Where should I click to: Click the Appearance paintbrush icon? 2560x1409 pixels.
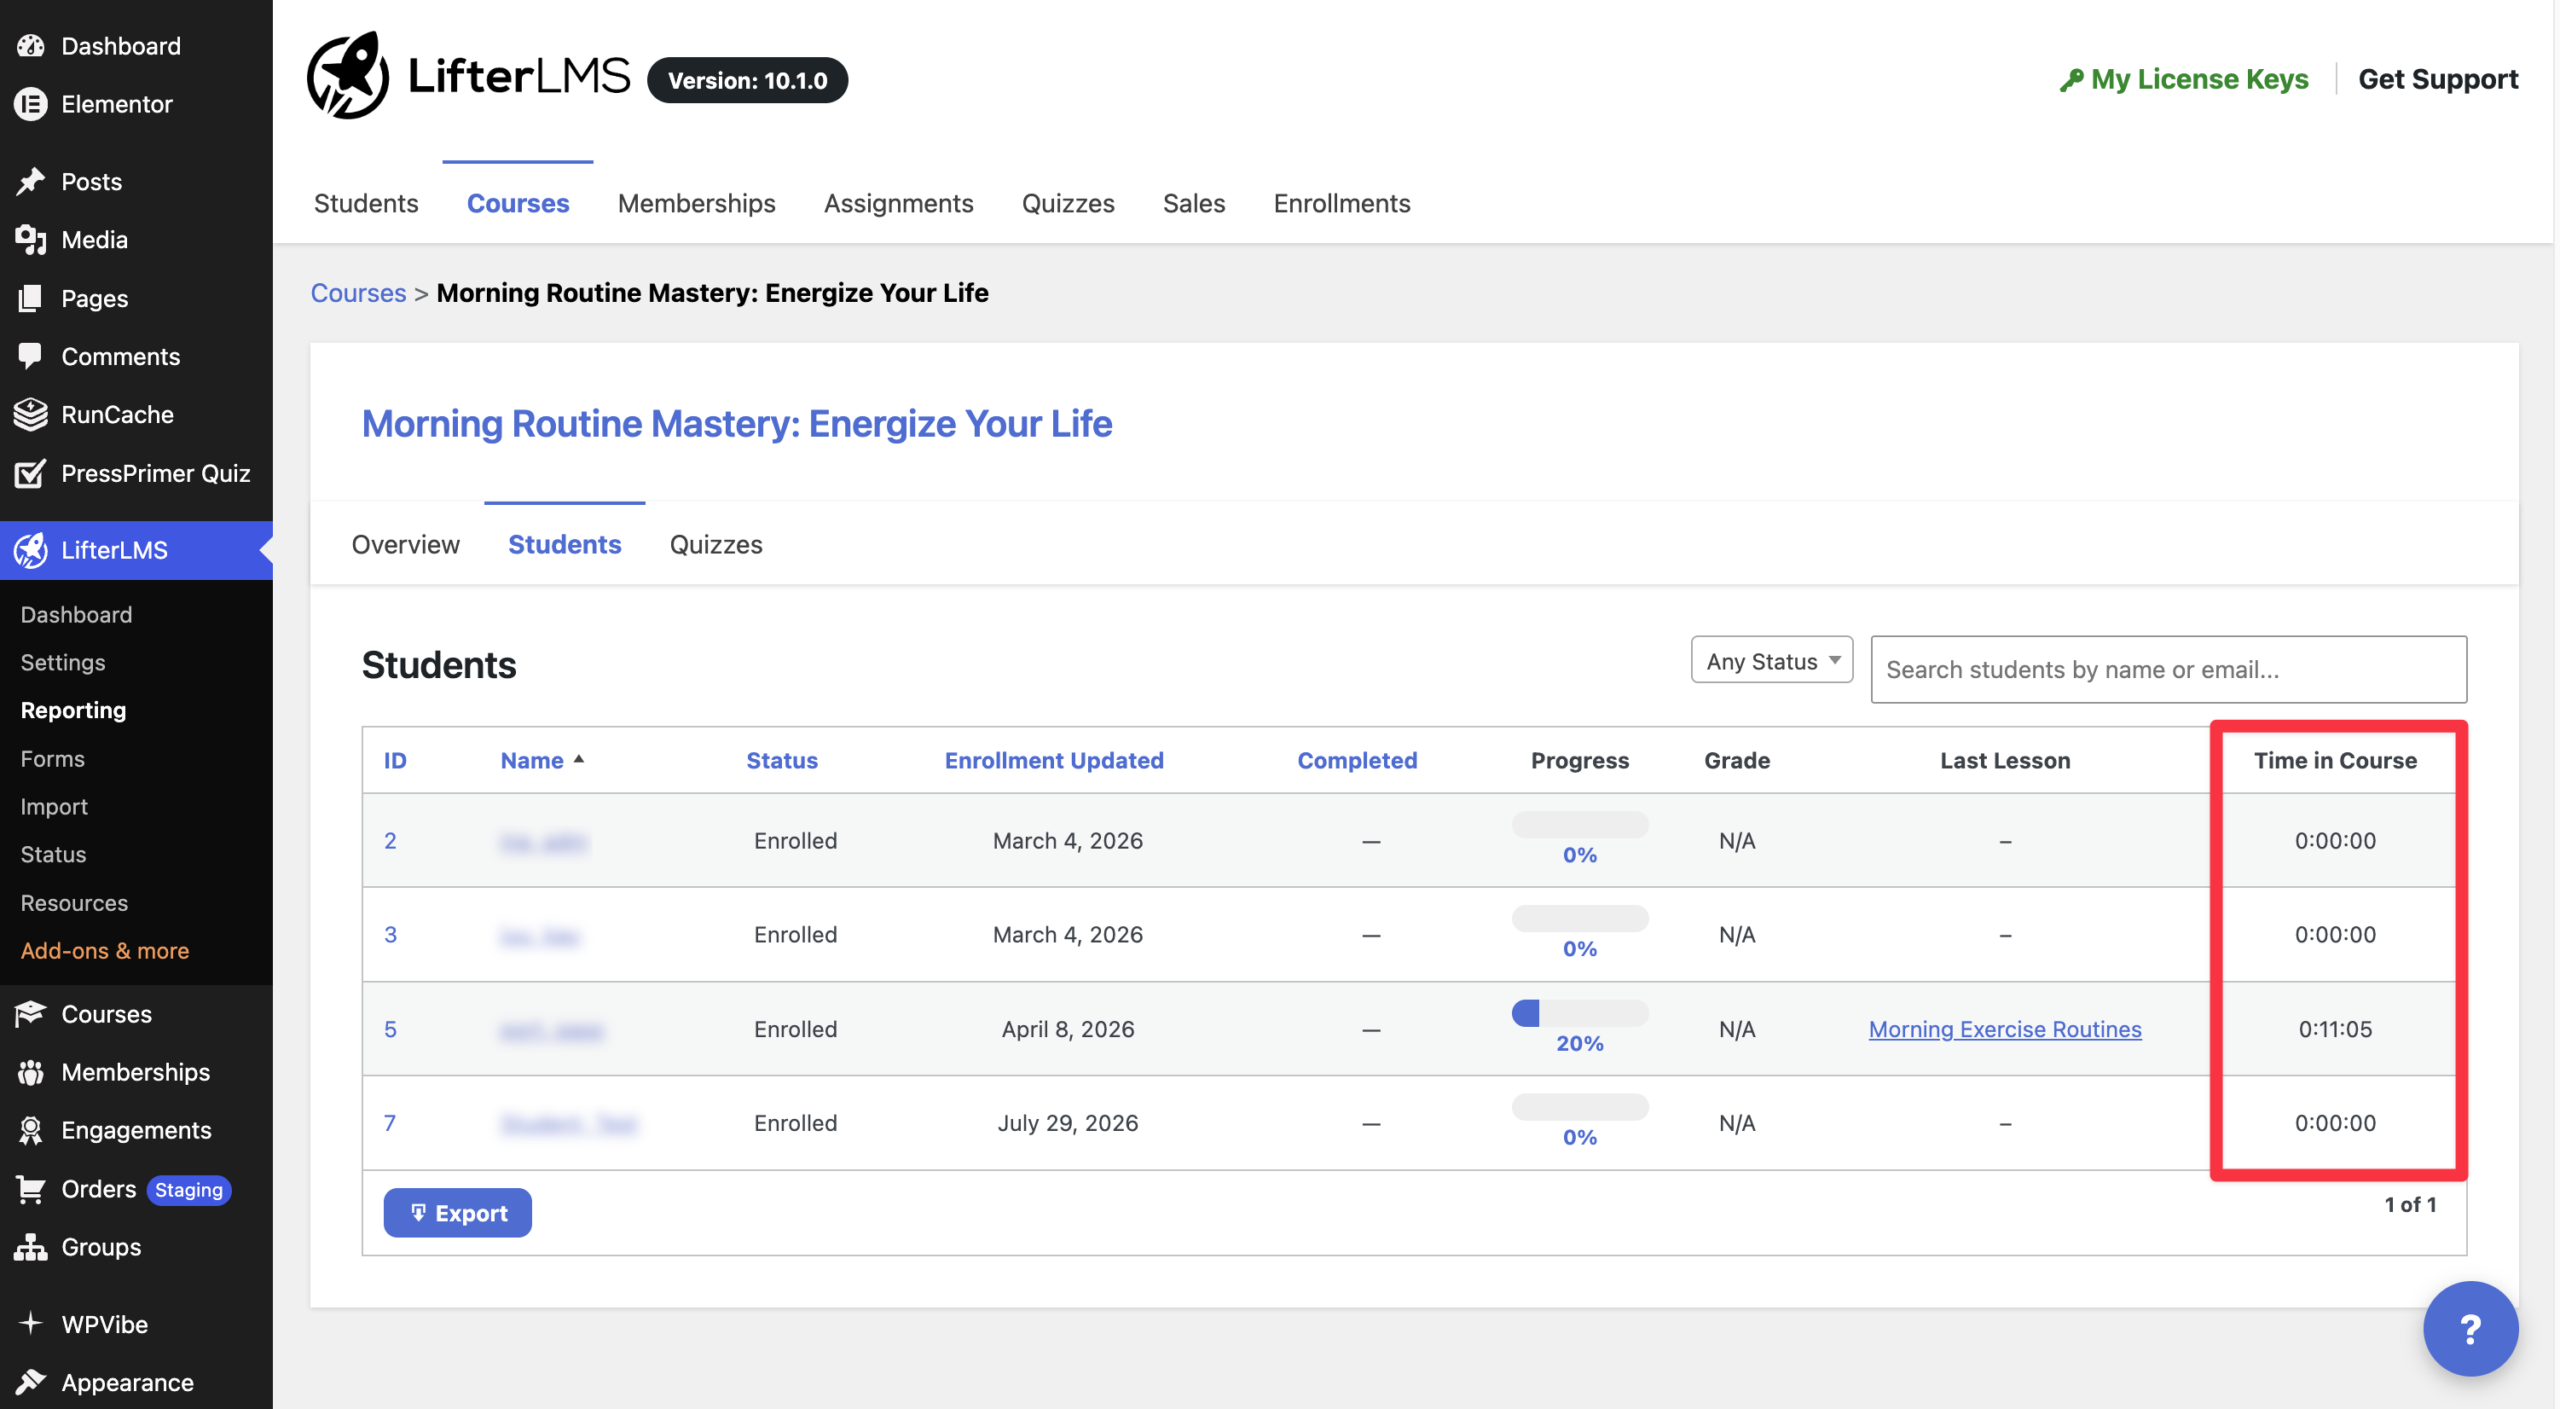point(31,1382)
